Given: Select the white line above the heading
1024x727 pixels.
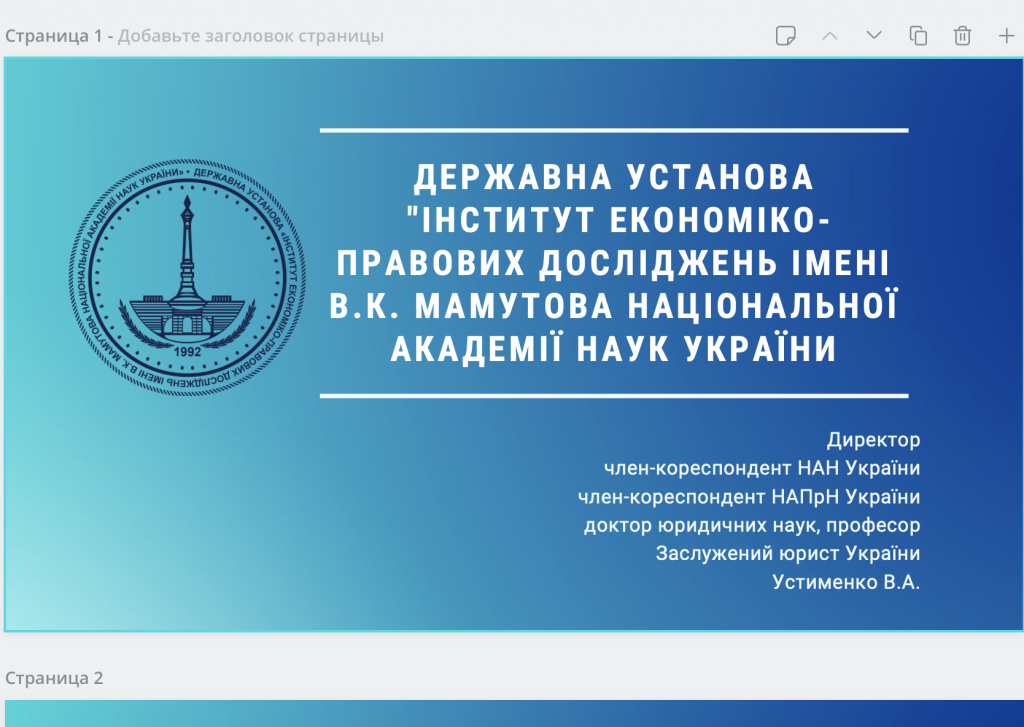Looking at the screenshot, I should click(x=614, y=131).
